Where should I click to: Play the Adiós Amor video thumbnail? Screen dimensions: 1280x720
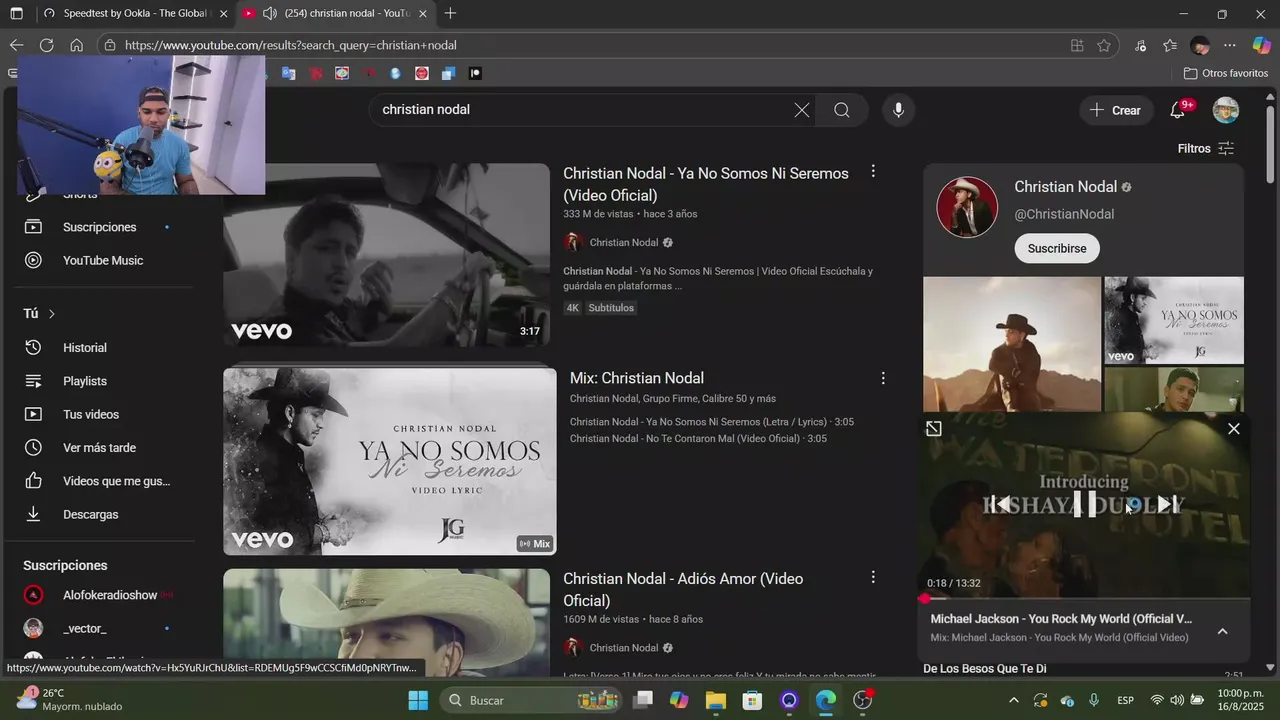click(x=386, y=623)
